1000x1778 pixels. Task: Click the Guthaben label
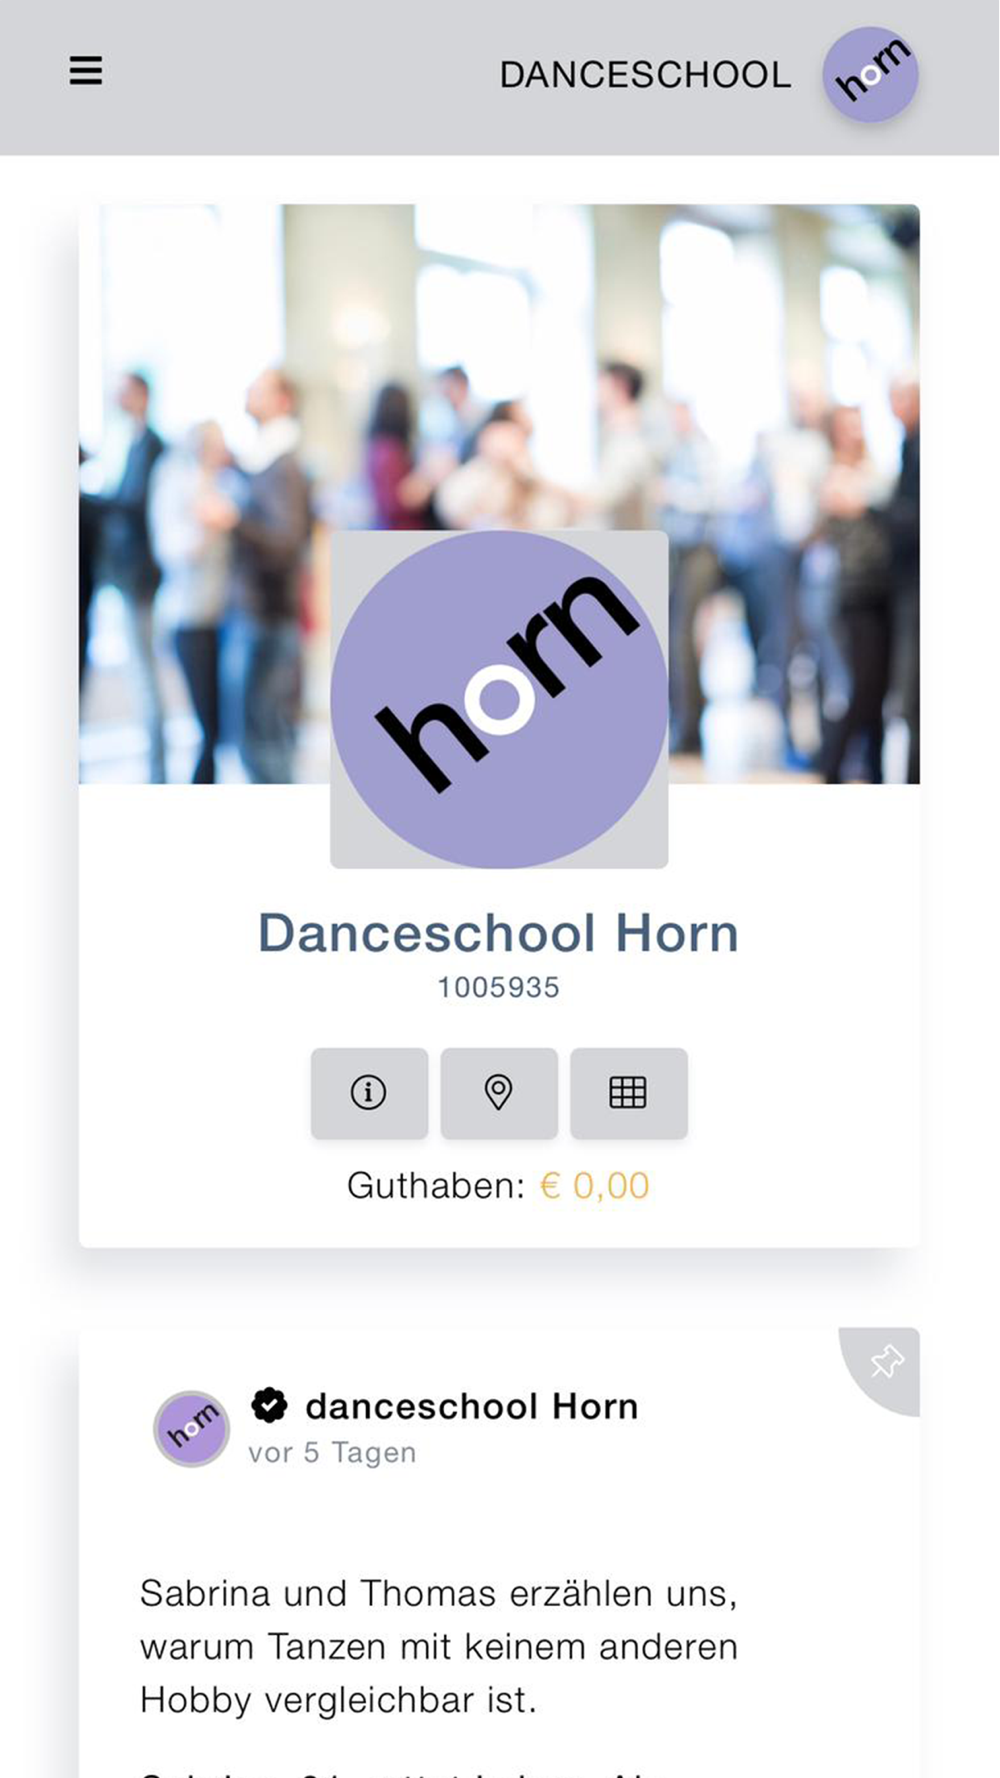click(436, 1186)
